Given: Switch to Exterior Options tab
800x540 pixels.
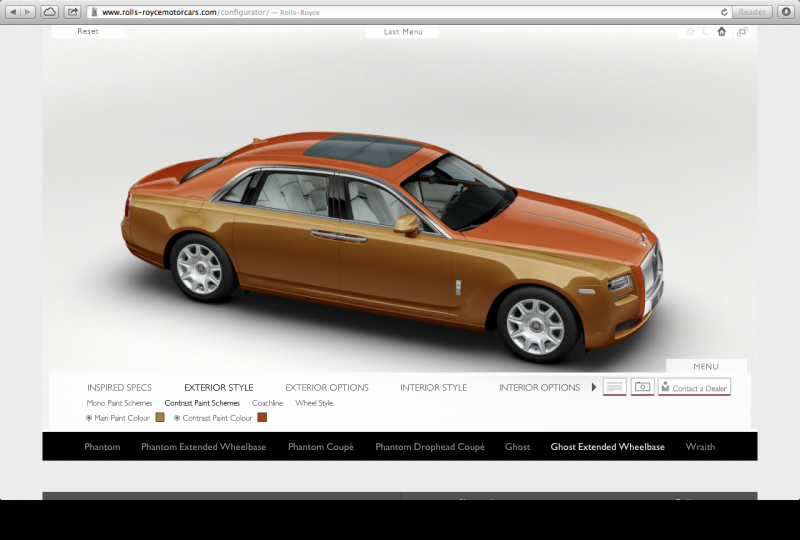Looking at the screenshot, I should [327, 387].
